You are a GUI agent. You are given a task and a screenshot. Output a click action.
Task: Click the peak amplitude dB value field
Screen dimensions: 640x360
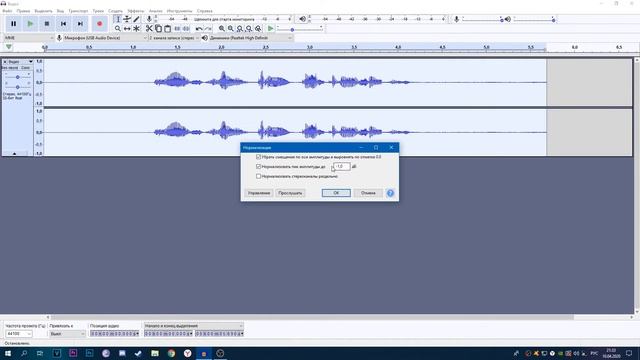pos(342,167)
